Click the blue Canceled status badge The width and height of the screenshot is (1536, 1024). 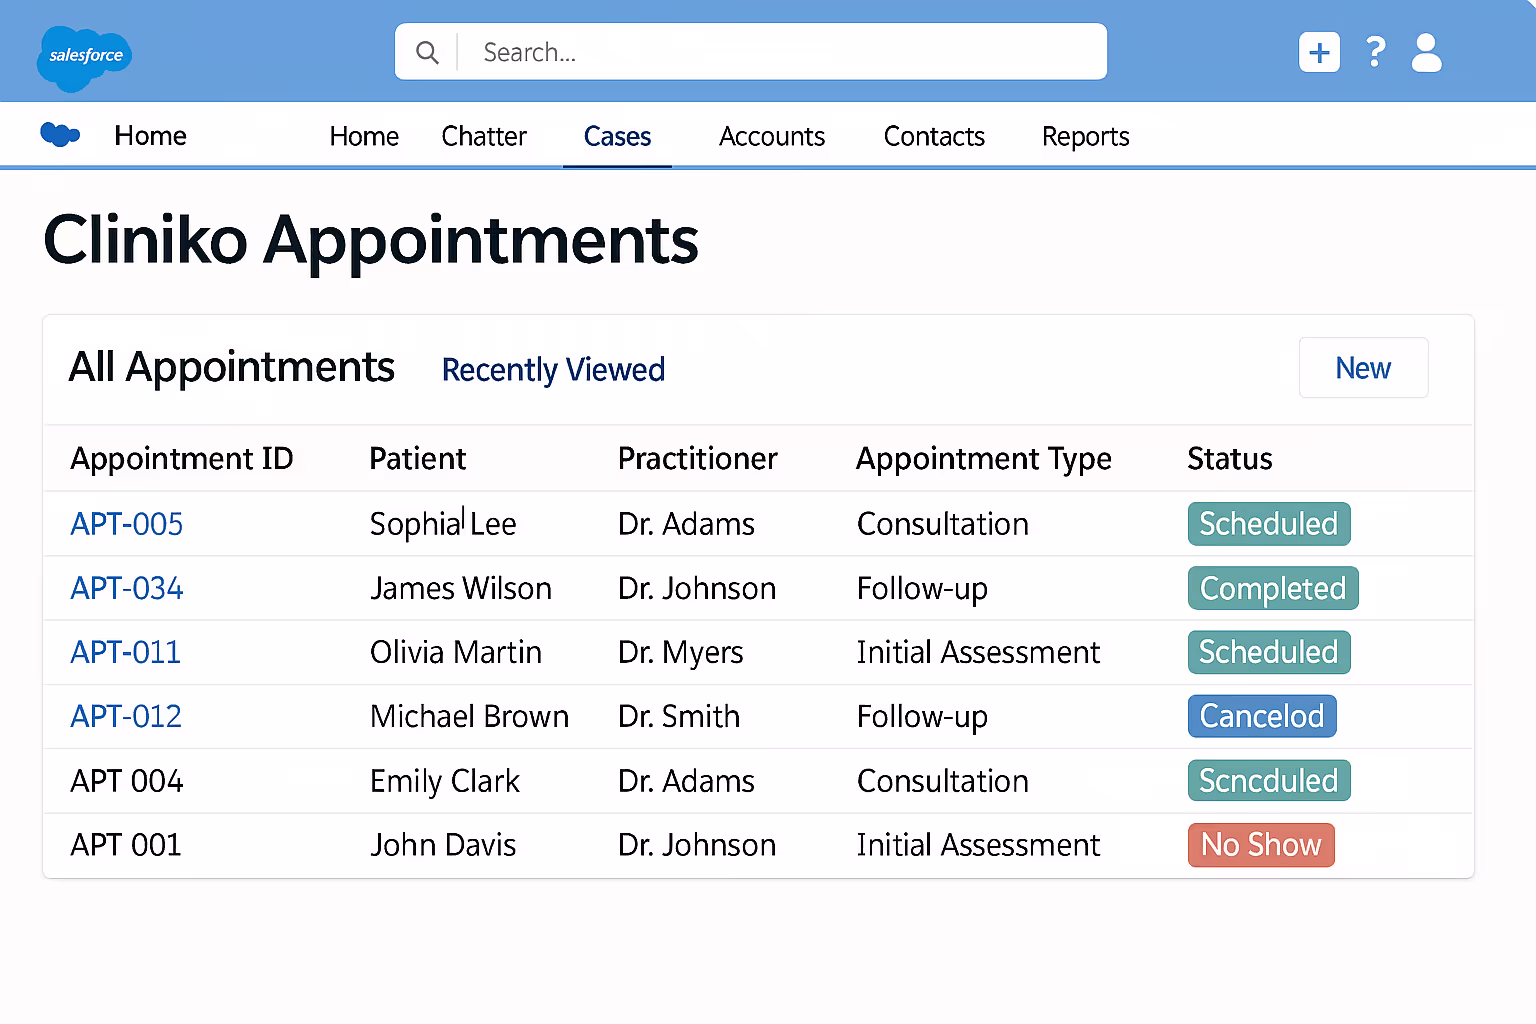click(x=1262, y=716)
